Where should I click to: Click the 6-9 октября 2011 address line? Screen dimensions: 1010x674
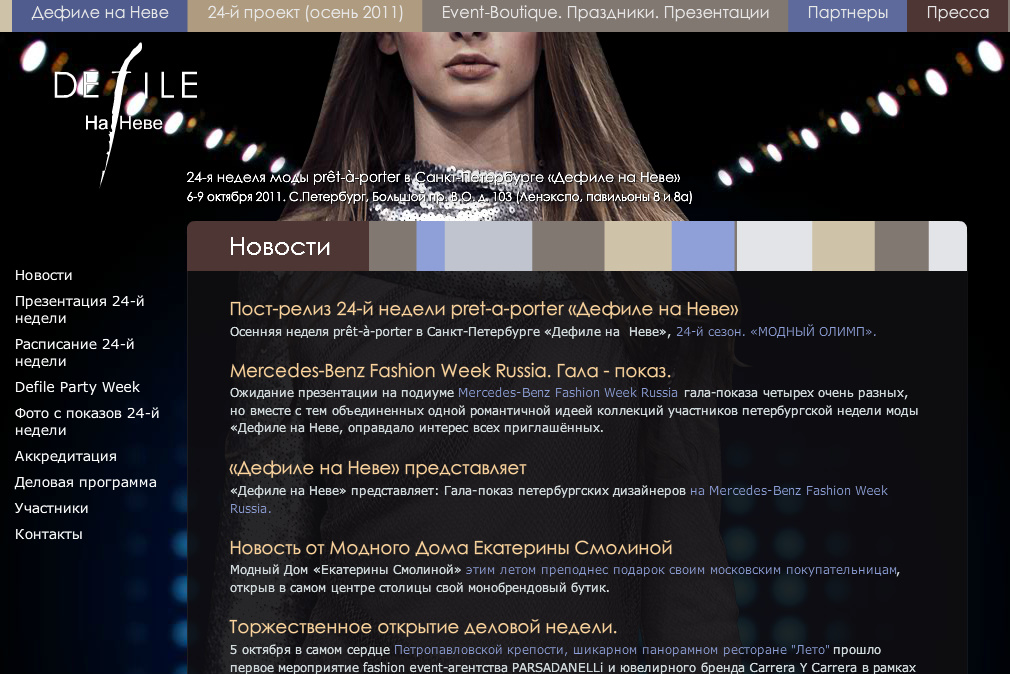pyautogui.click(x=439, y=197)
